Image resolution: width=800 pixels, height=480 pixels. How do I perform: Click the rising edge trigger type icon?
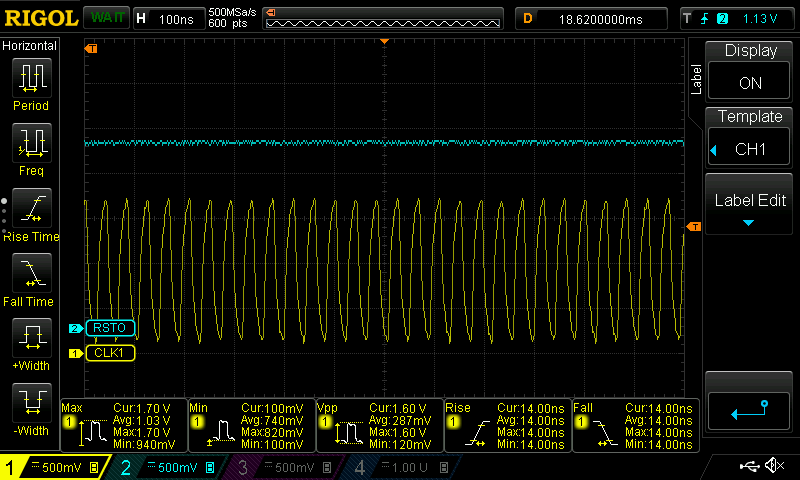(x=705, y=19)
